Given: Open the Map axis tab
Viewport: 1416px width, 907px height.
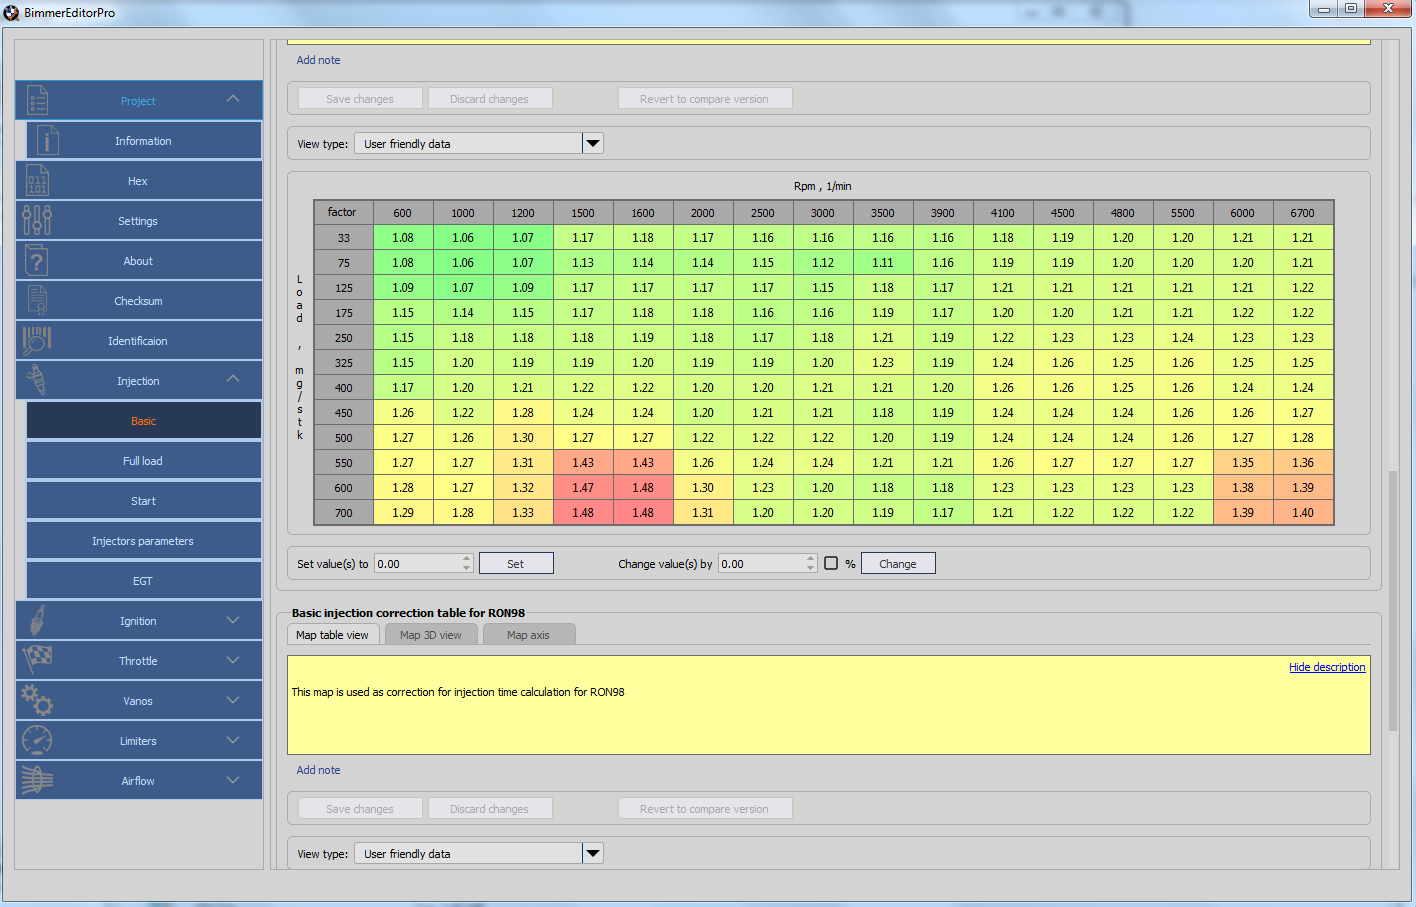Looking at the screenshot, I should pos(528,635).
